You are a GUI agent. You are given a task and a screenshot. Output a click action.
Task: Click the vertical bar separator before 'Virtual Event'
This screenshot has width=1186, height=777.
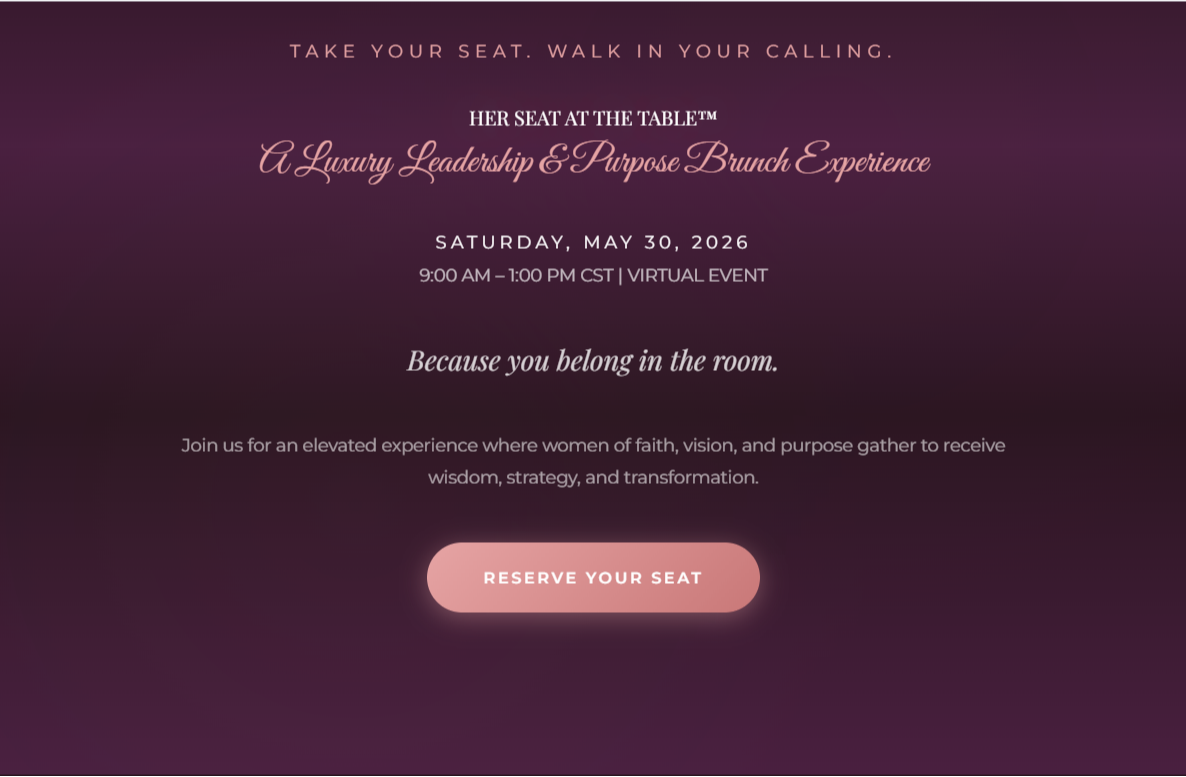point(620,275)
